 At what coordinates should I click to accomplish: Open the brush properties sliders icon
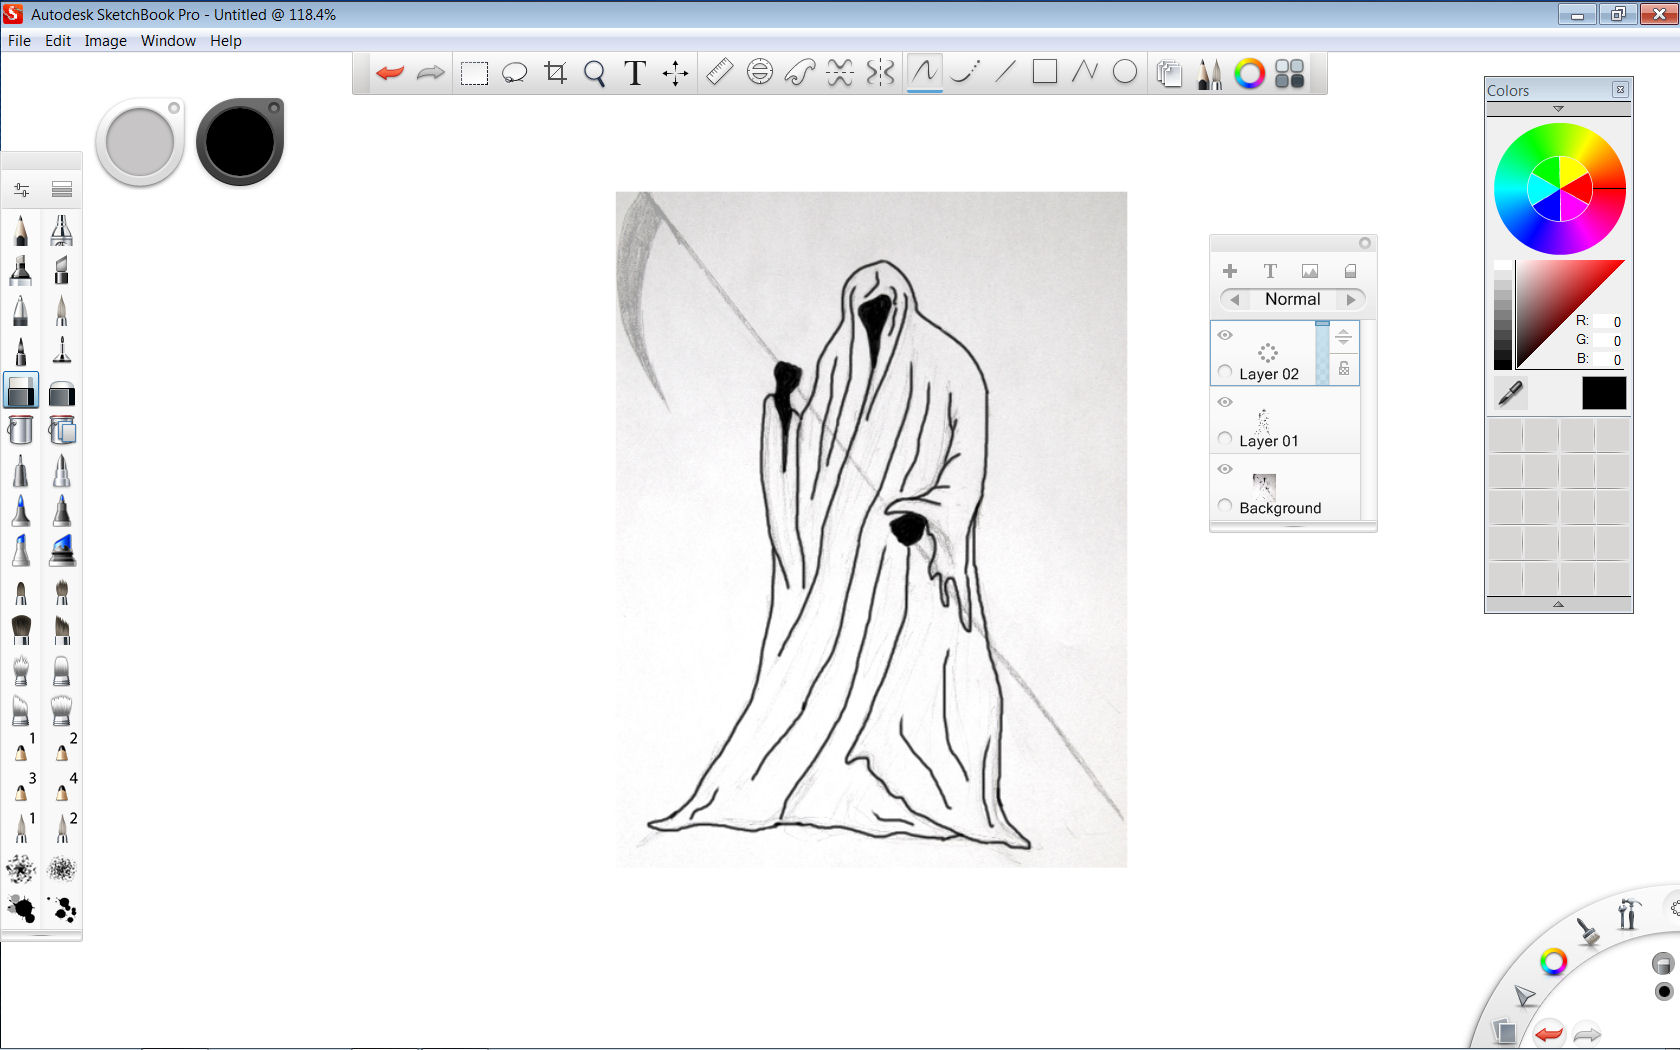(21, 189)
